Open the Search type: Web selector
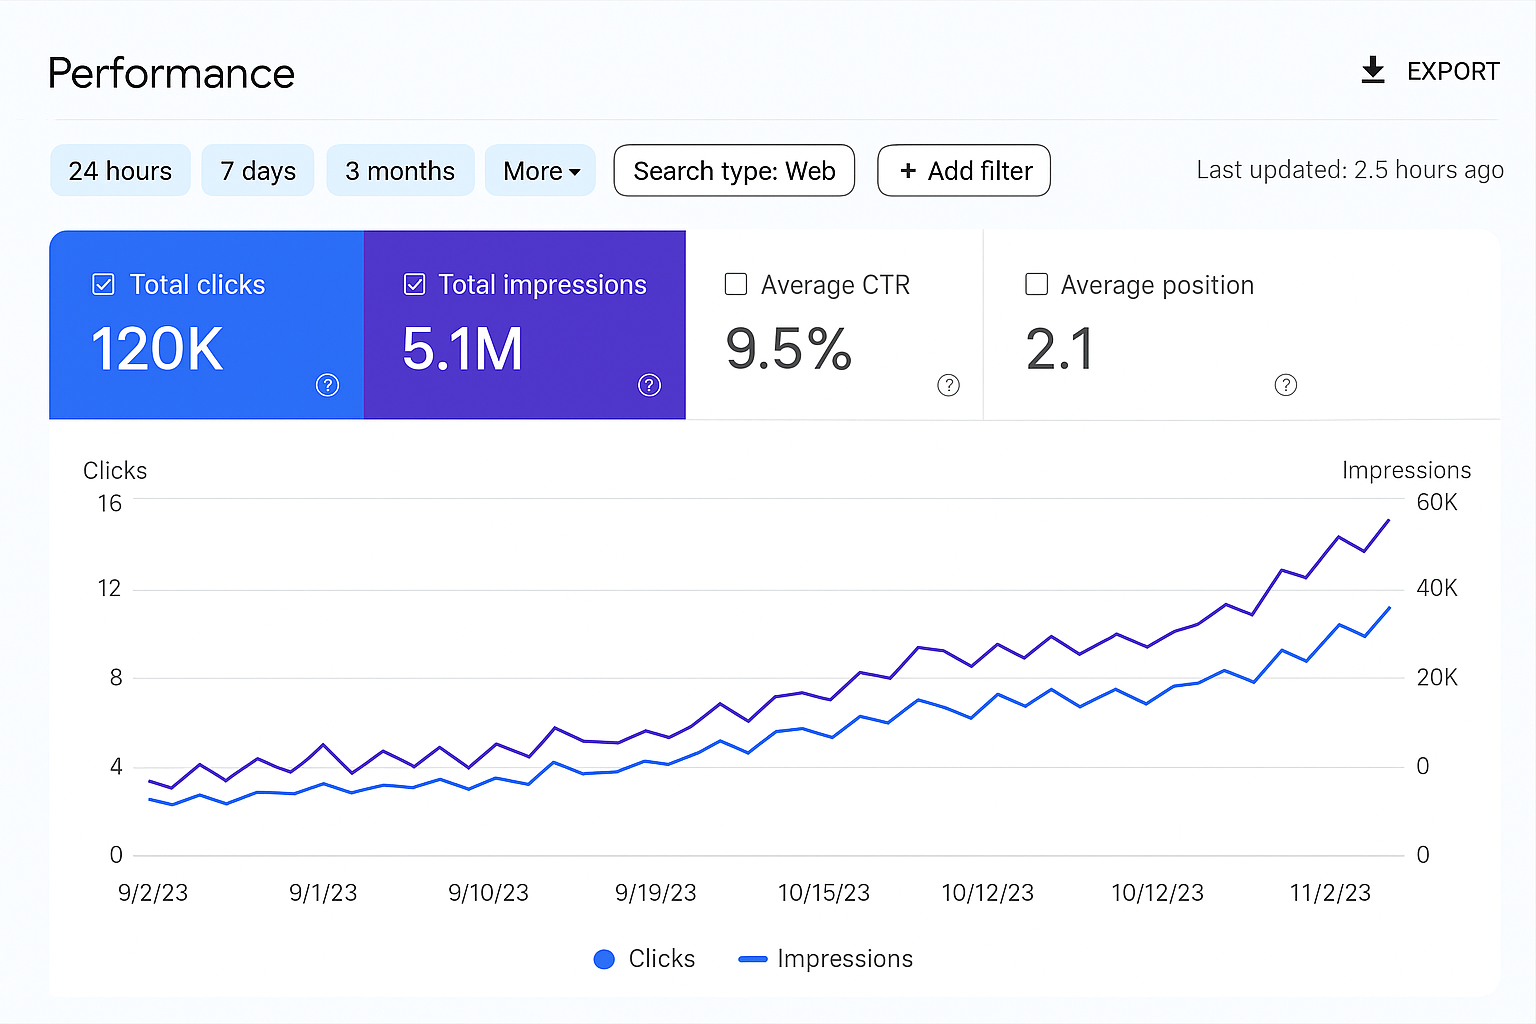The image size is (1536, 1024). tap(733, 170)
